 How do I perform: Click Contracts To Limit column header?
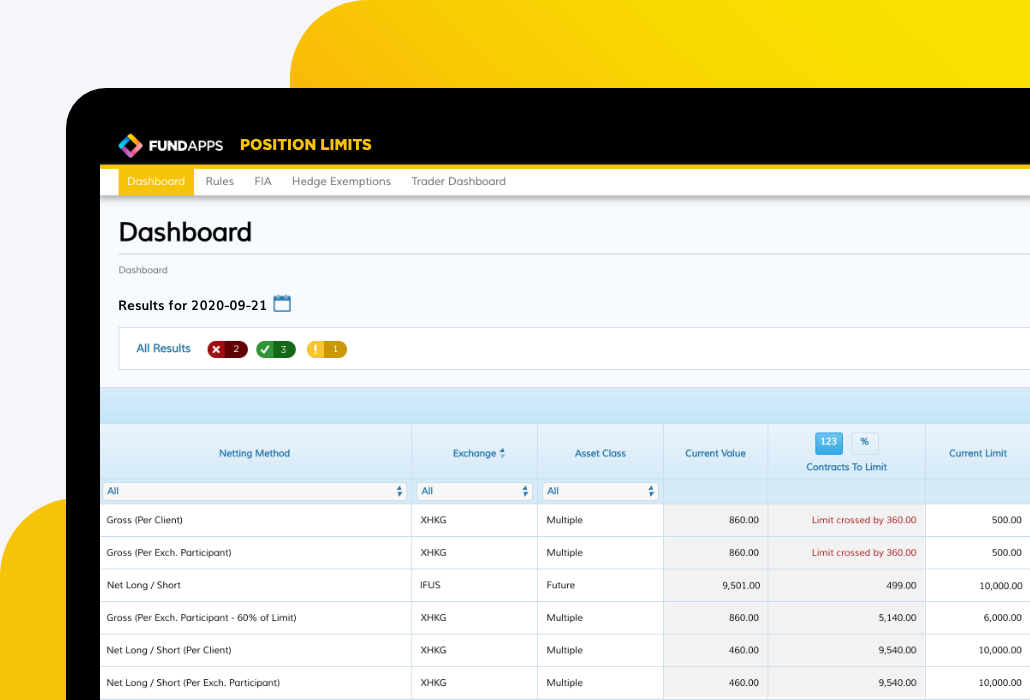pyautogui.click(x=846, y=467)
